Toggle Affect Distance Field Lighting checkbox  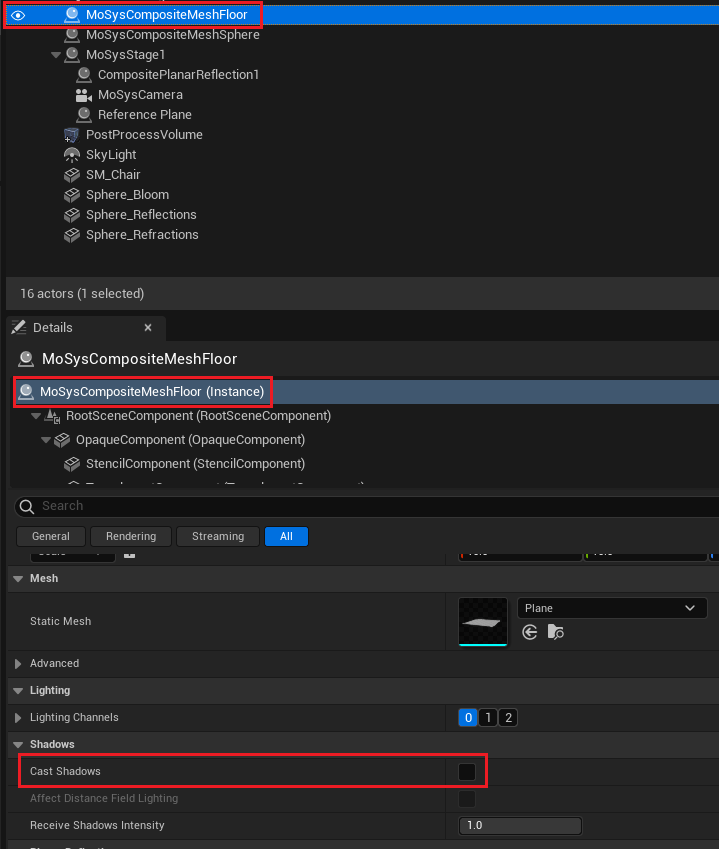[467, 799]
